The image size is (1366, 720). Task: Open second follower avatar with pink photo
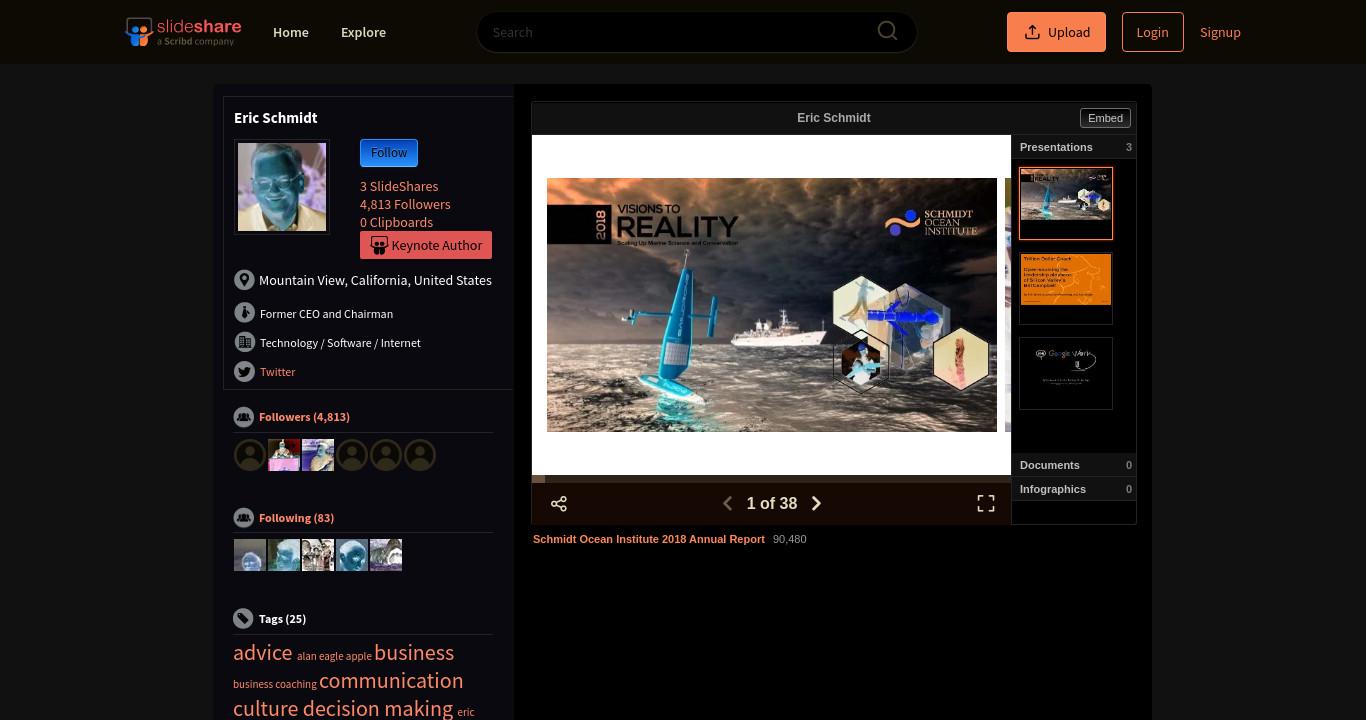coord(284,455)
